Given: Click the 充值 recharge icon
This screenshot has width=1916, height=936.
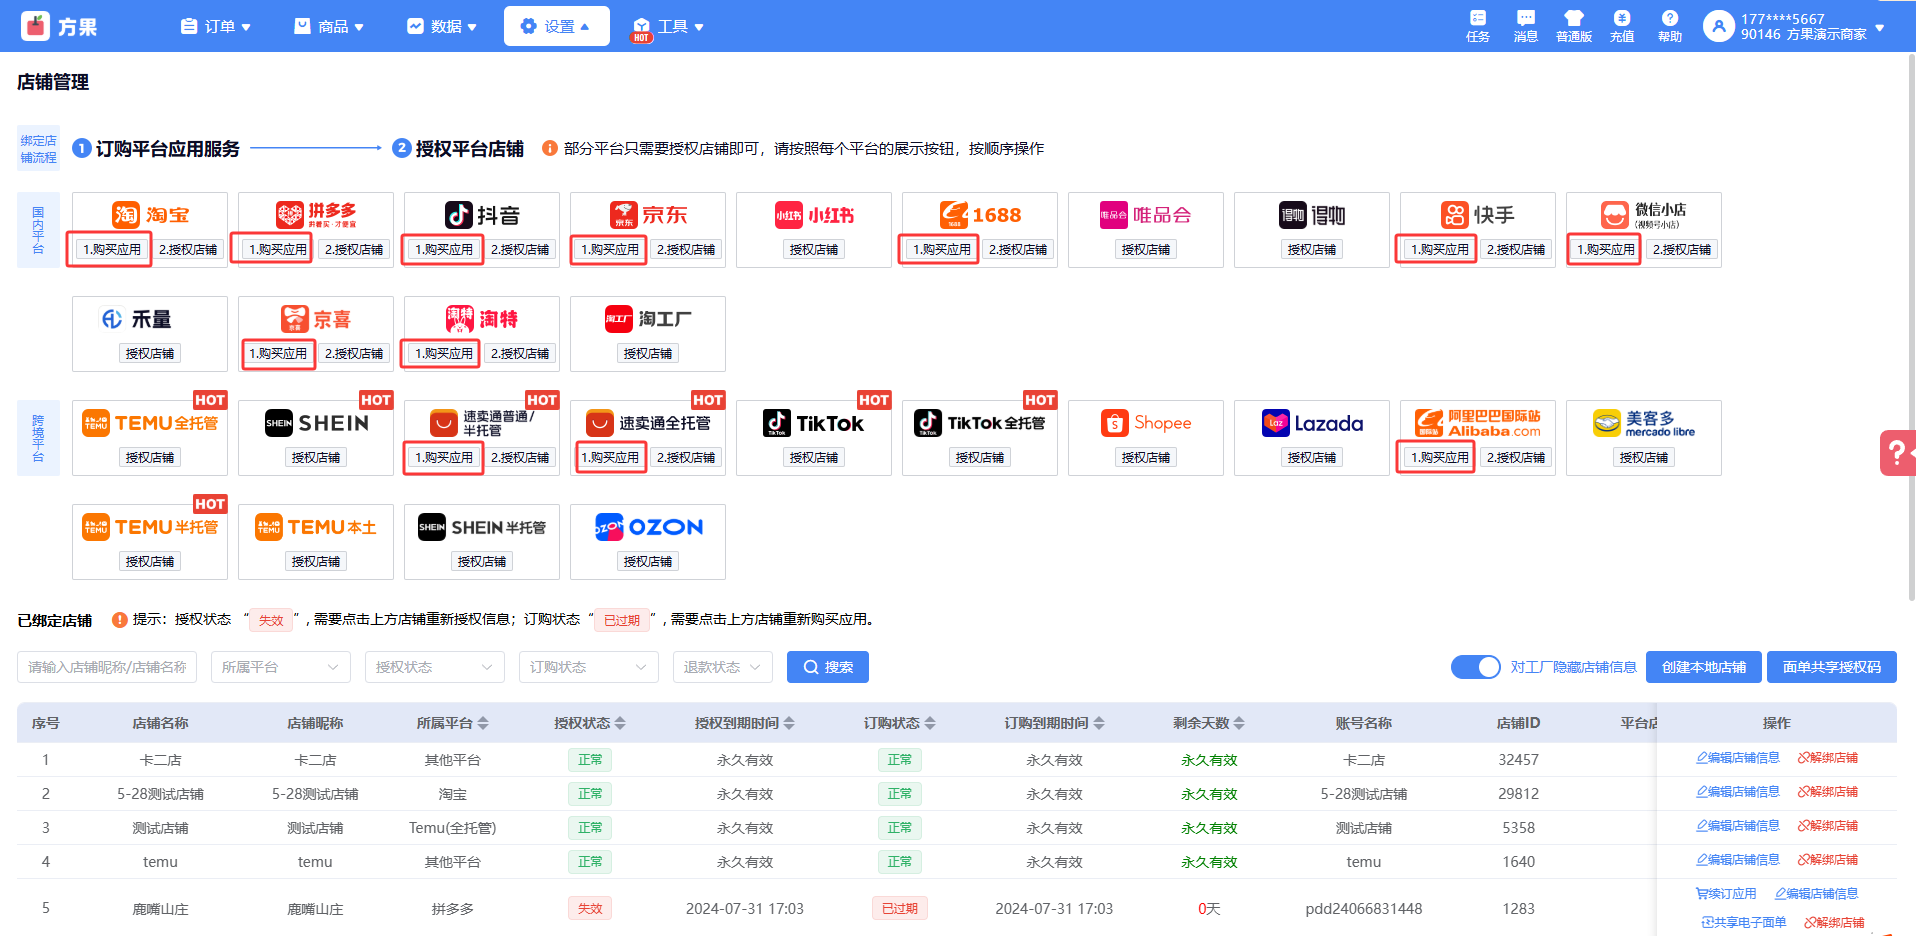Looking at the screenshot, I should [1621, 26].
